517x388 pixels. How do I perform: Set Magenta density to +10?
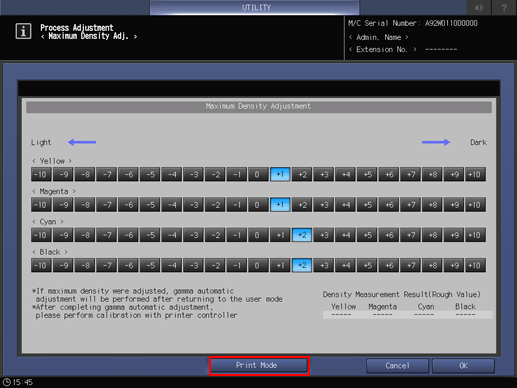tap(475, 205)
